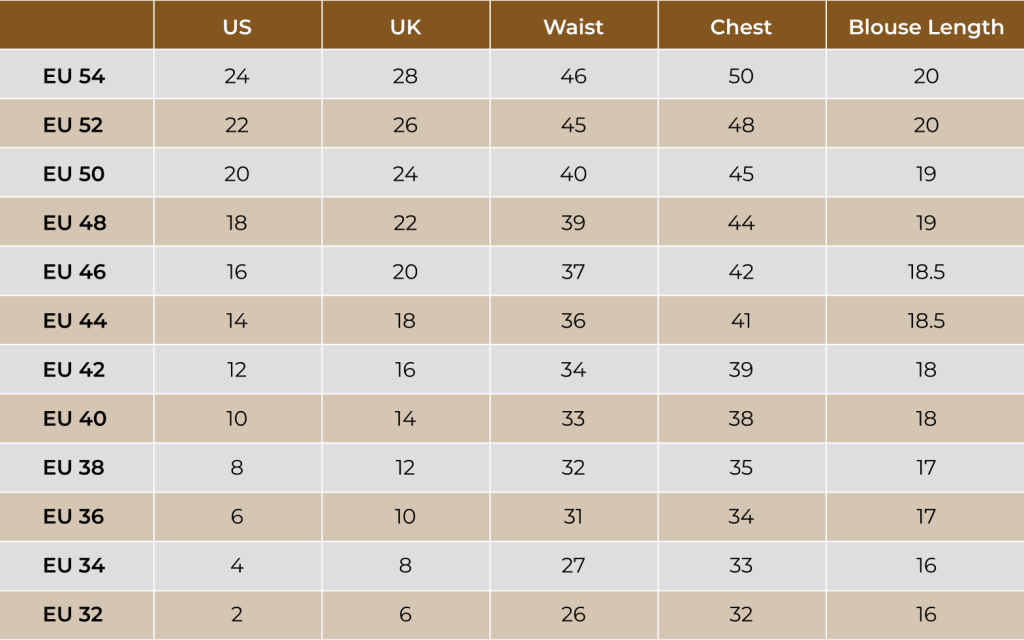Select the EU 46 row label
The image size is (1024, 640).
pyautogui.click(x=74, y=272)
